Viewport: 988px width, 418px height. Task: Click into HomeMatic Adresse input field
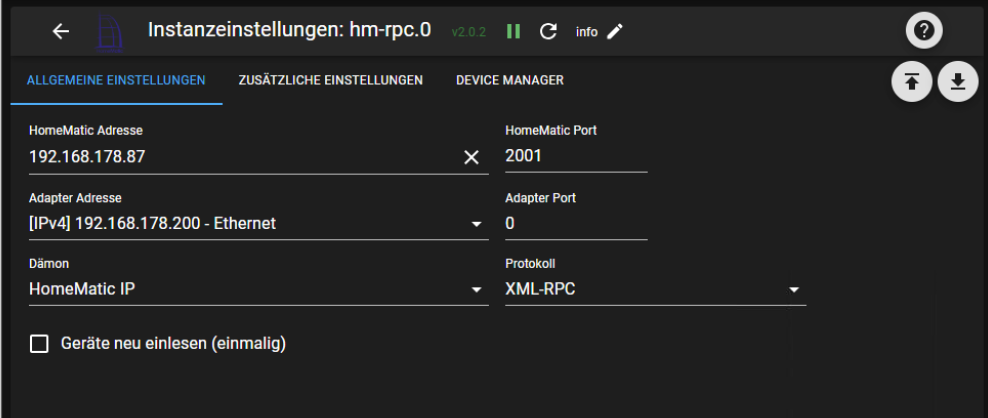[243, 157]
